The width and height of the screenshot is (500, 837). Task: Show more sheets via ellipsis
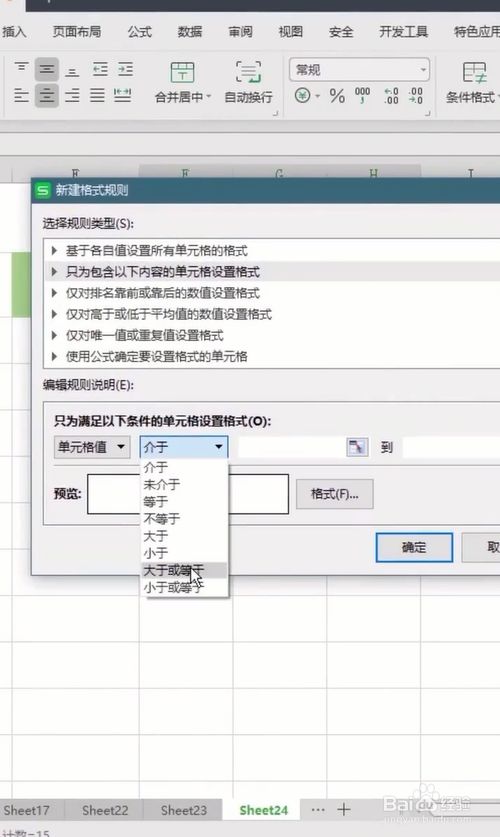tap(318, 810)
